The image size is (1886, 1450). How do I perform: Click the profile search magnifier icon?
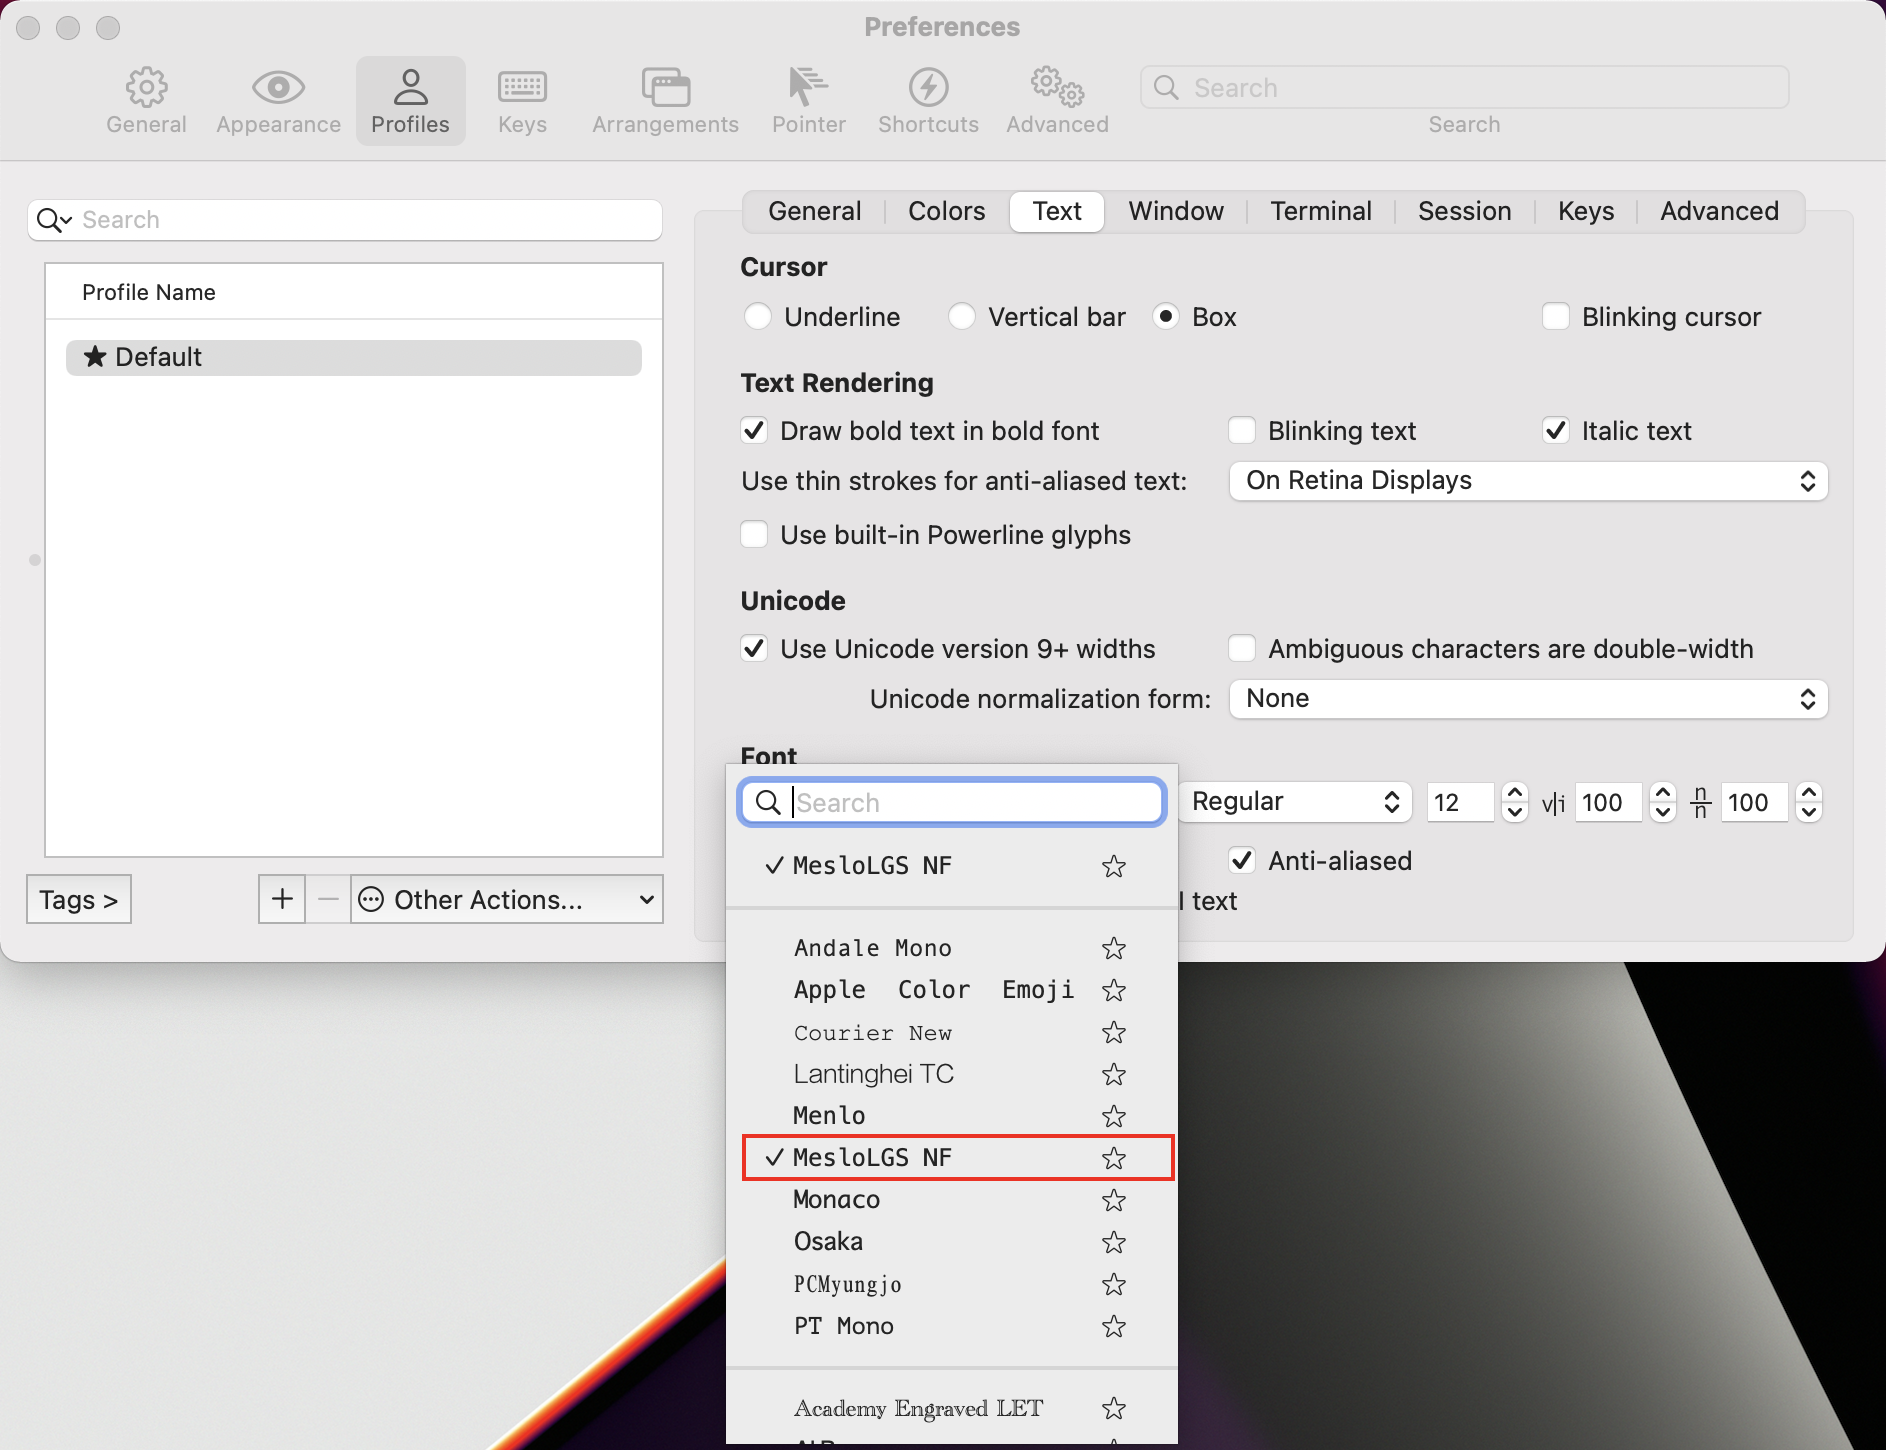click(54, 220)
